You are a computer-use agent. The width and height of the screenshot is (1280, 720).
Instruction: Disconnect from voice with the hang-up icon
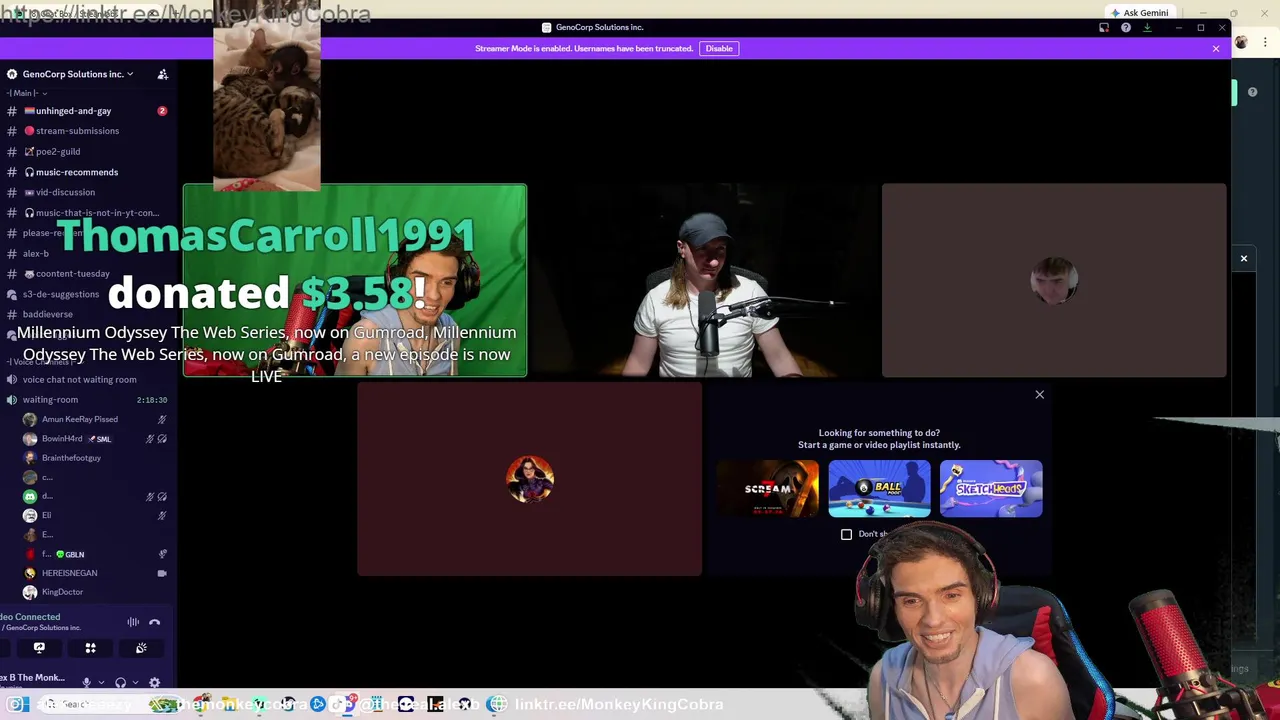click(155, 622)
